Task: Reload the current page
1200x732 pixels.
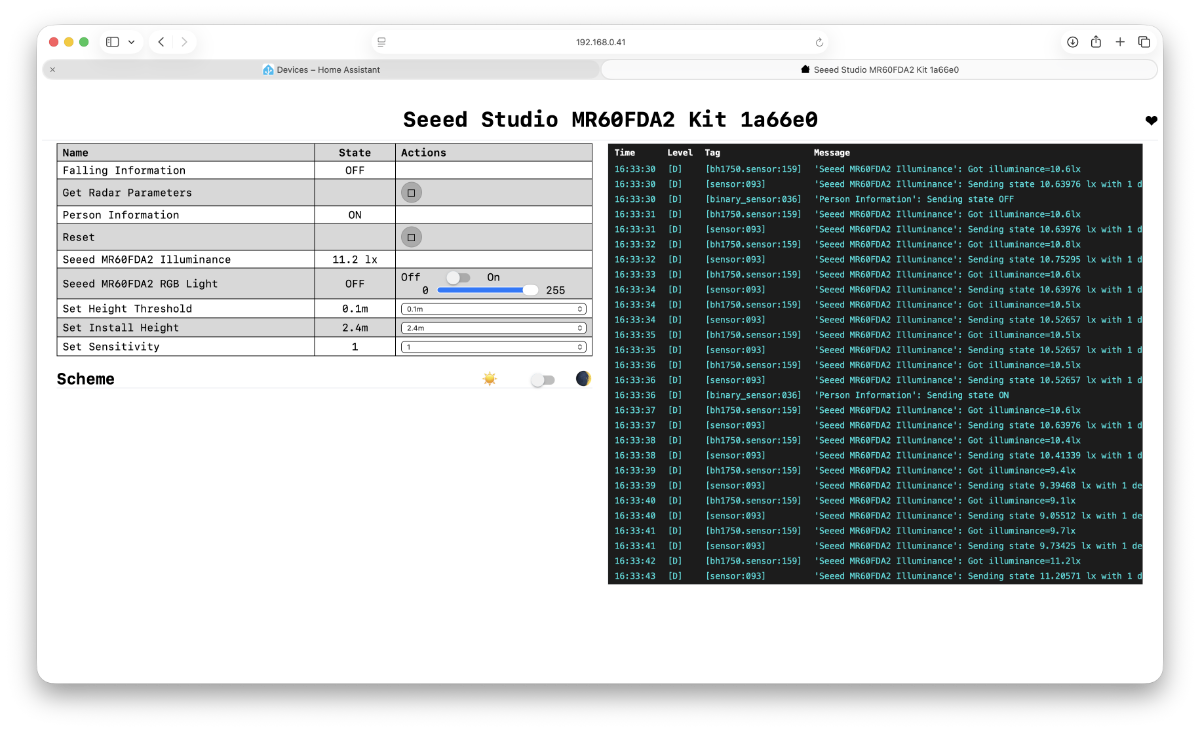Action: pyautogui.click(x=819, y=42)
